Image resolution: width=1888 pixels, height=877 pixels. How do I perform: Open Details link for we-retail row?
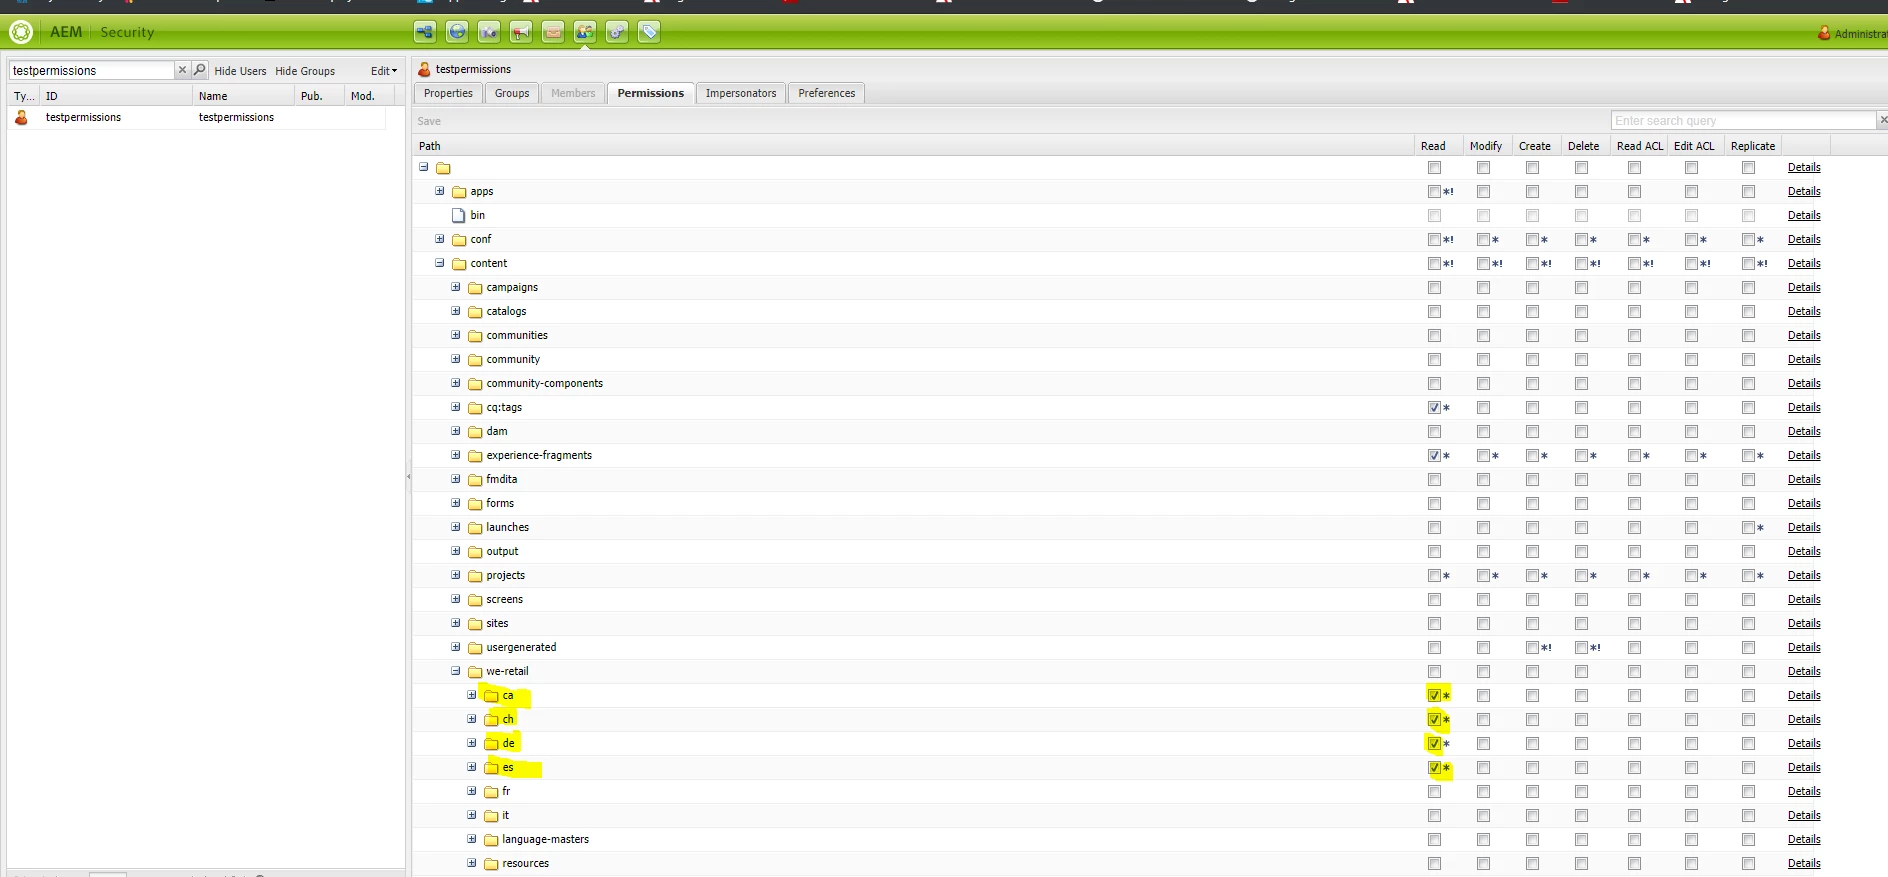point(1804,671)
